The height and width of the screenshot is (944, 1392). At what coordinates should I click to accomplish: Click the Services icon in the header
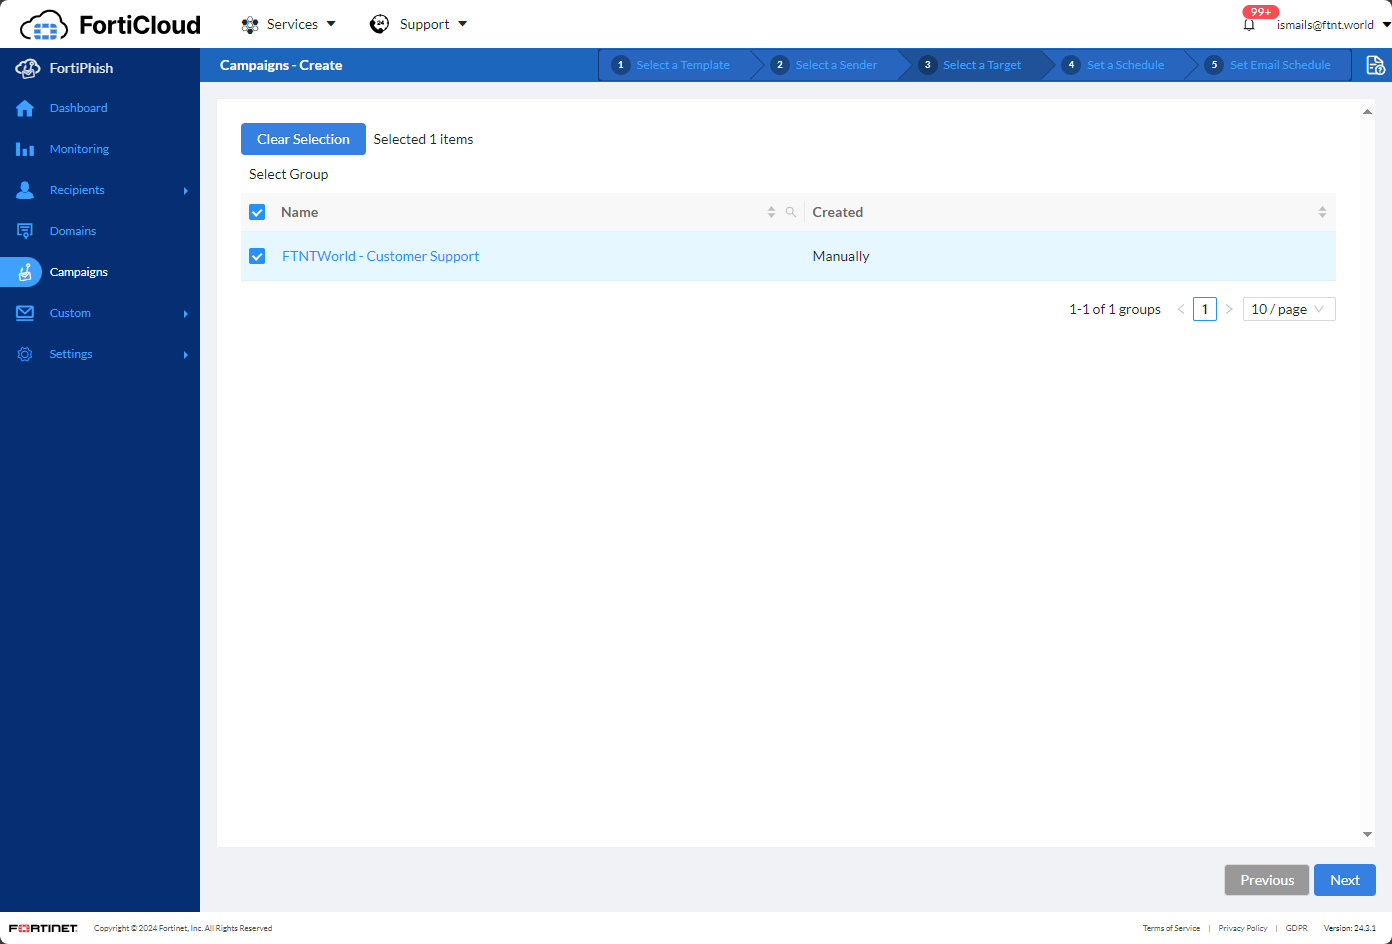point(250,25)
